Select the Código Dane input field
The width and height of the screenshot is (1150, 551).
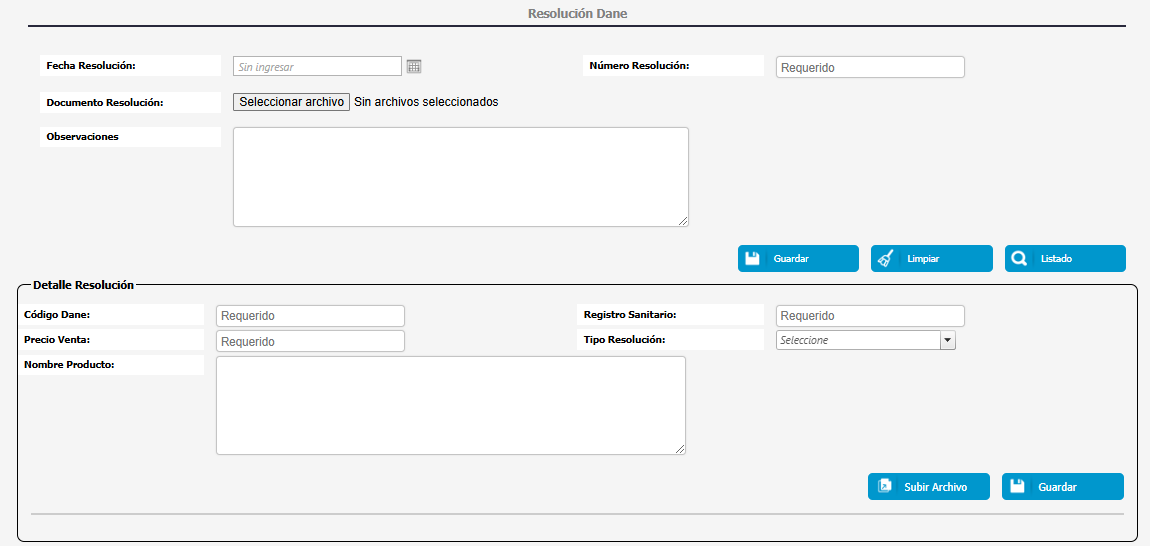(x=310, y=316)
